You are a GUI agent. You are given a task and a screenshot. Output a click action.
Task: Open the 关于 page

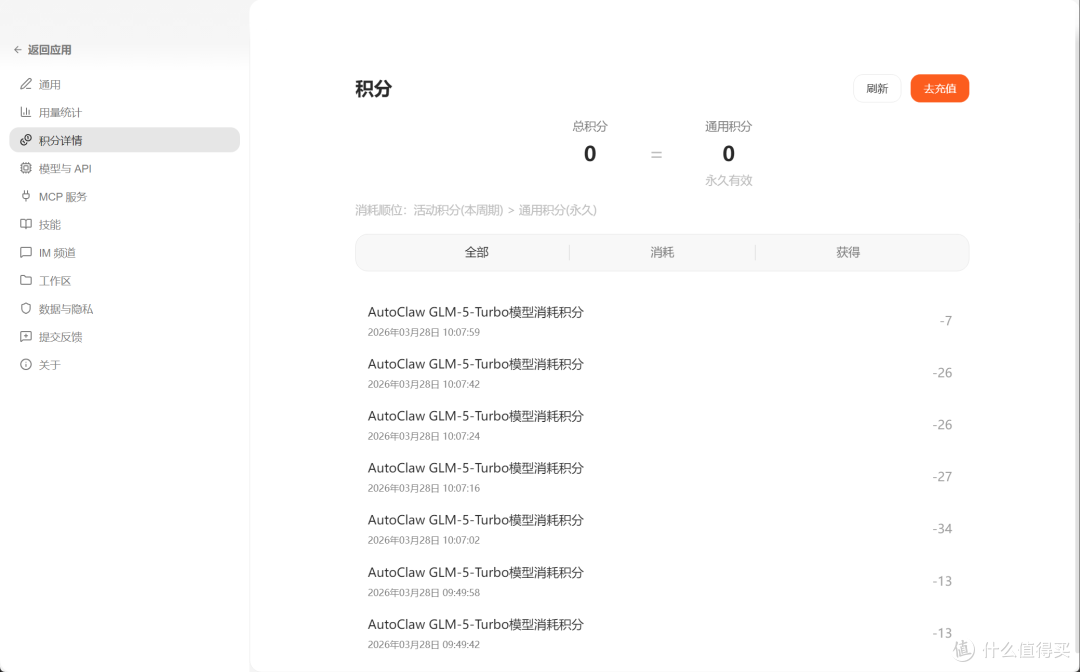pos(125,365)
